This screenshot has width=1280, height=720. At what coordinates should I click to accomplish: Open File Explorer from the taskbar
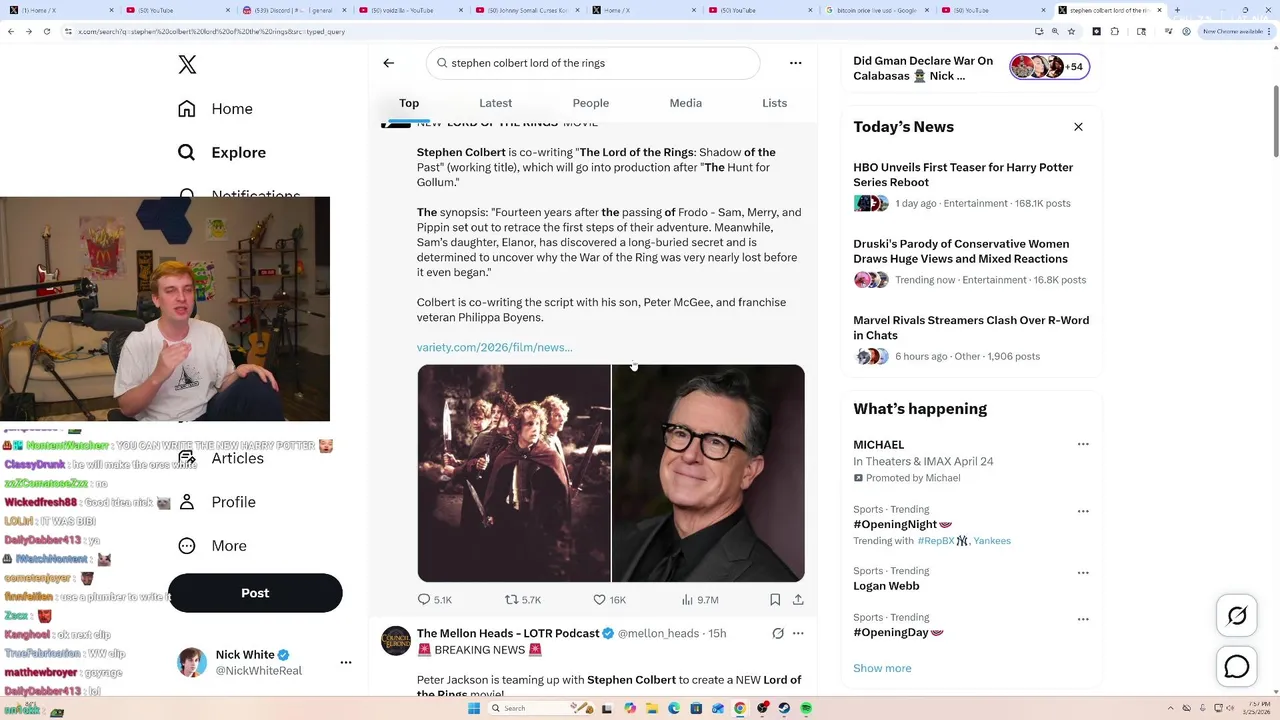[652, 708]
